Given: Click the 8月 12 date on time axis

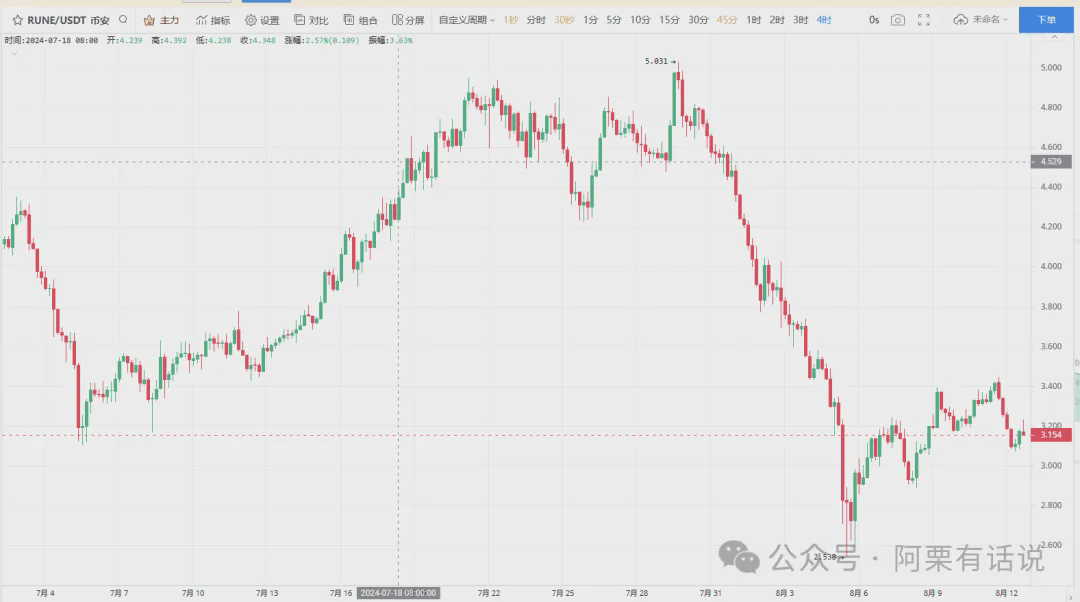Looking at the screenshot, I should pos(1006,593).
